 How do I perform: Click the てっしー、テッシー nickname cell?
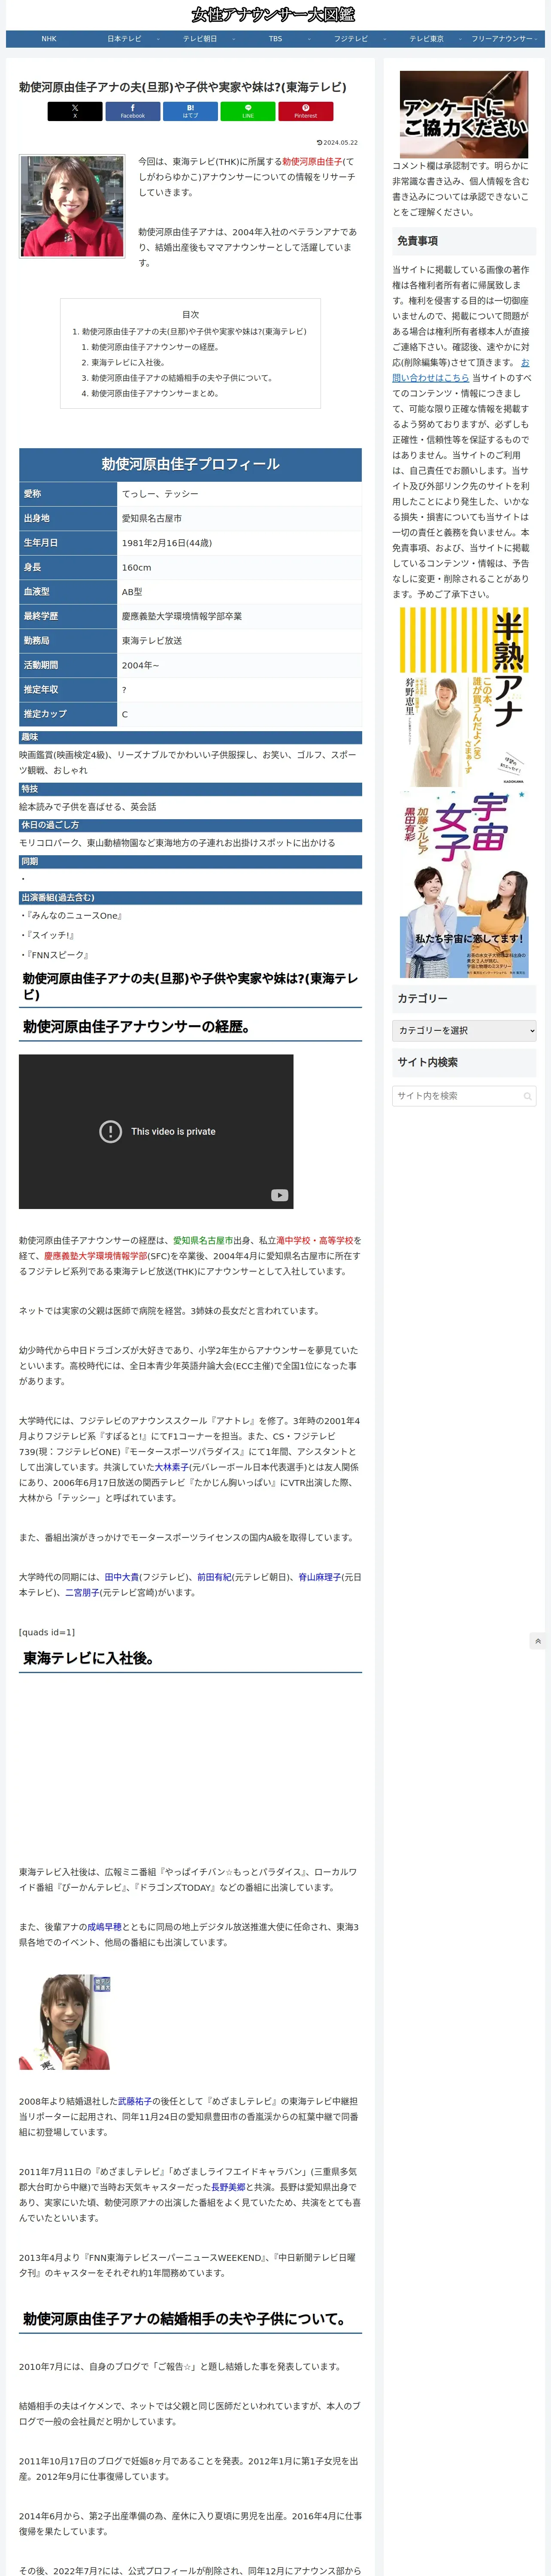240,494
